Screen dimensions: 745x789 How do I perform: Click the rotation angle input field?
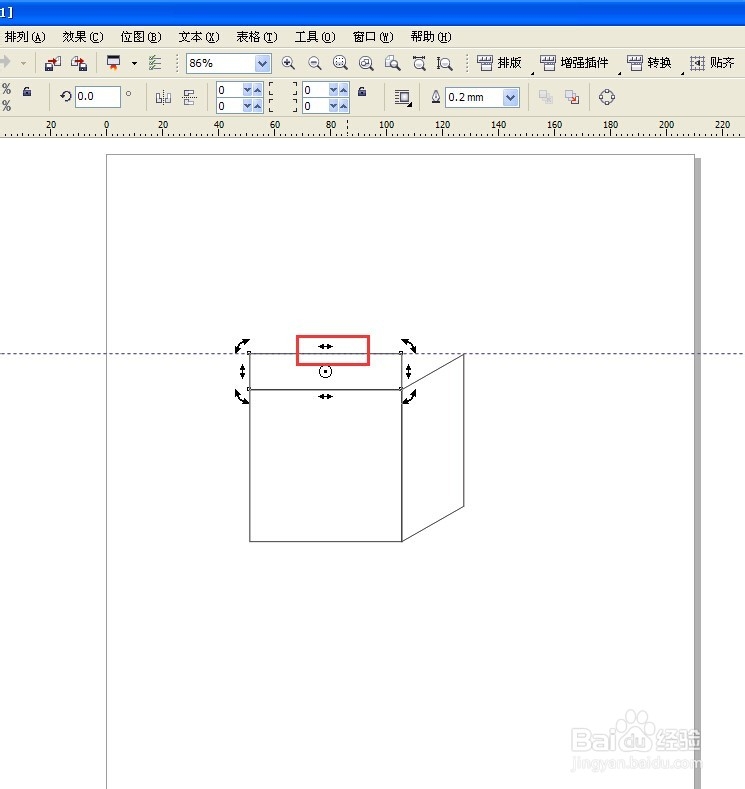[98, 97]
